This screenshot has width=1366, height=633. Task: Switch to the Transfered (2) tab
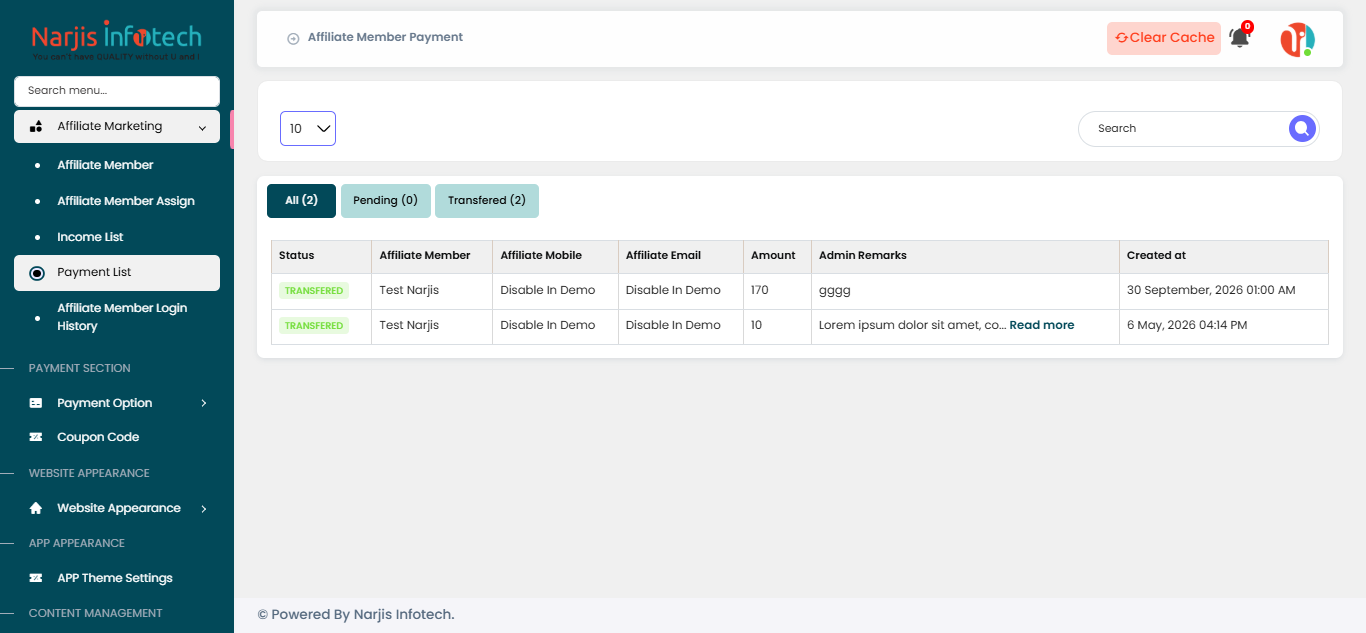[x=487, y=200]
